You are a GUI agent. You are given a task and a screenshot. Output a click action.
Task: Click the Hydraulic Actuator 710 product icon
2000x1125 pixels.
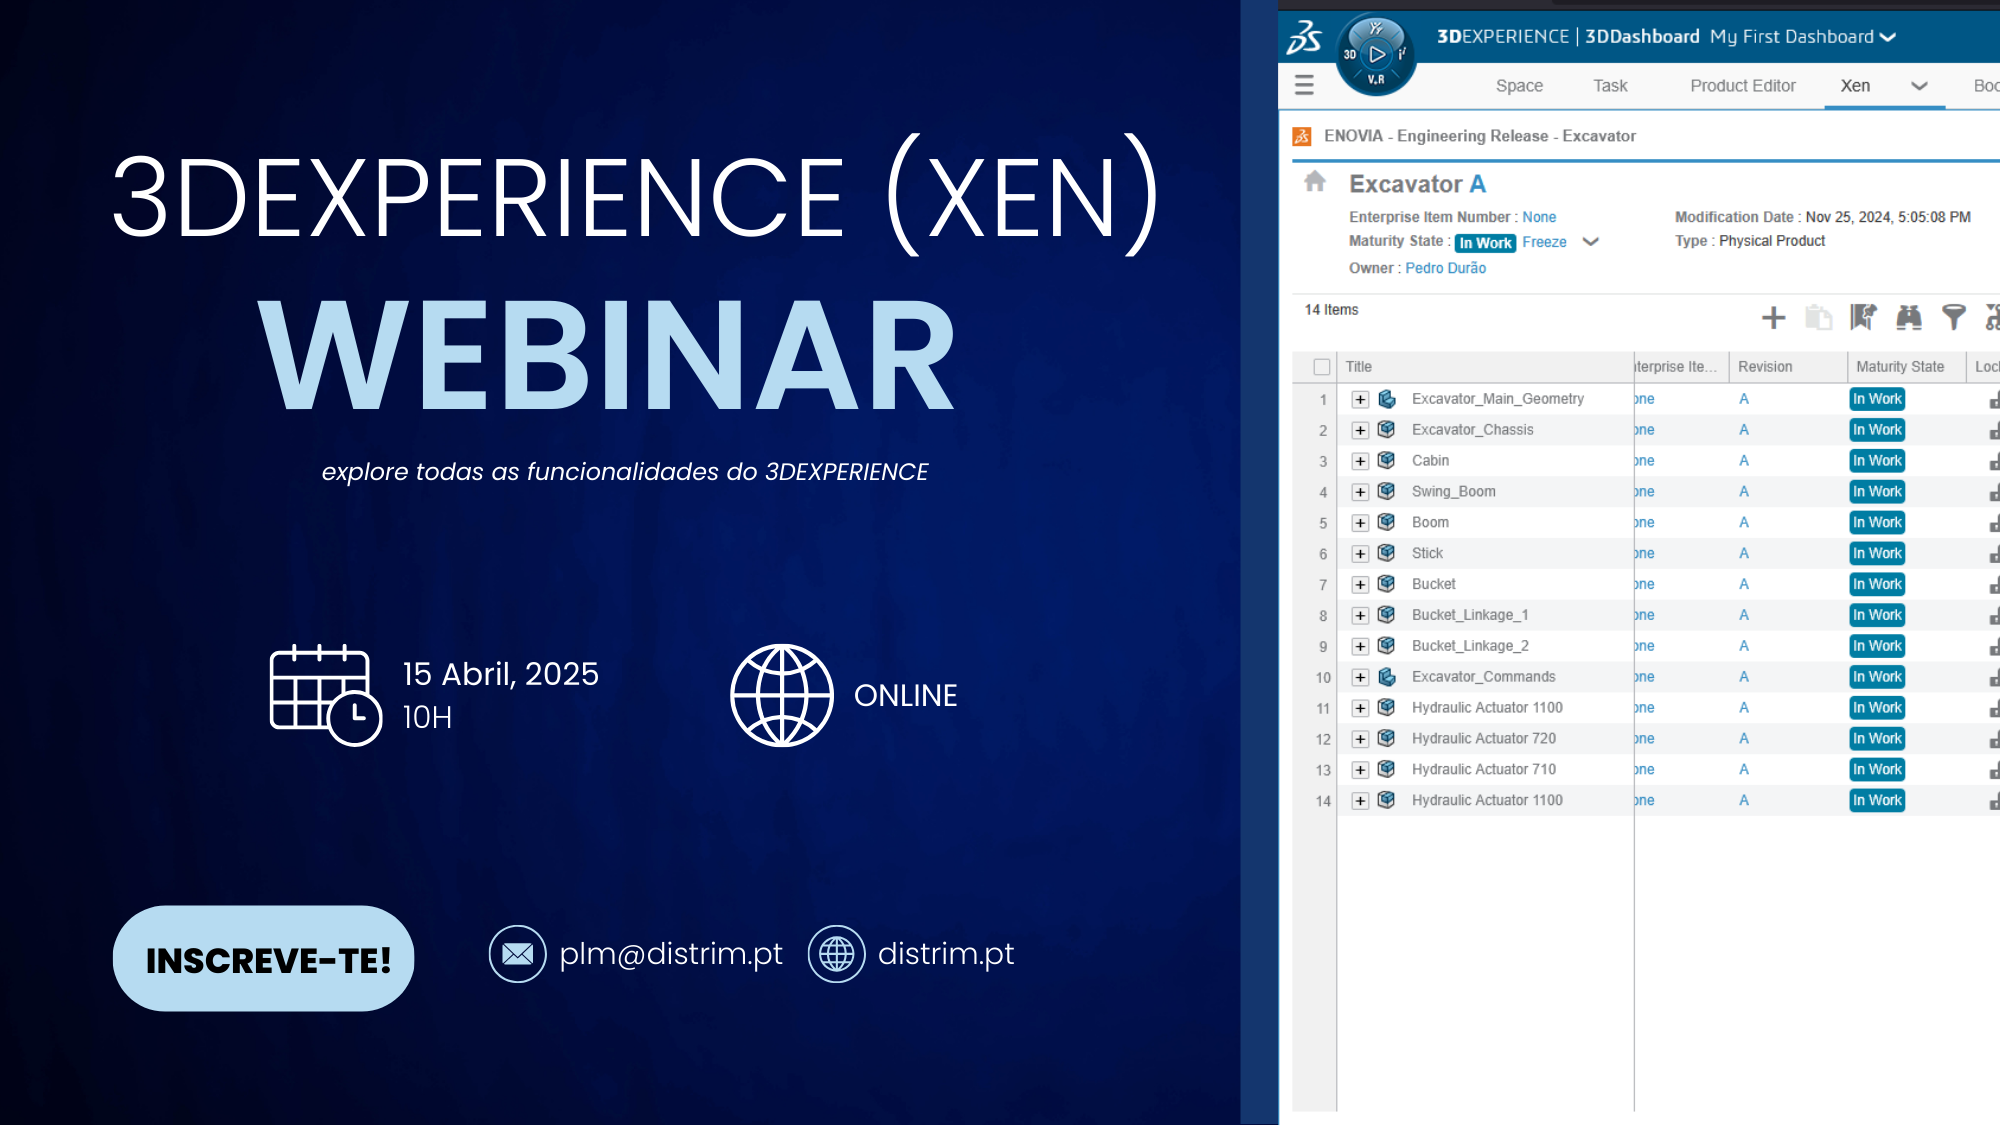pyautogui.click(x=1387, y=770)
